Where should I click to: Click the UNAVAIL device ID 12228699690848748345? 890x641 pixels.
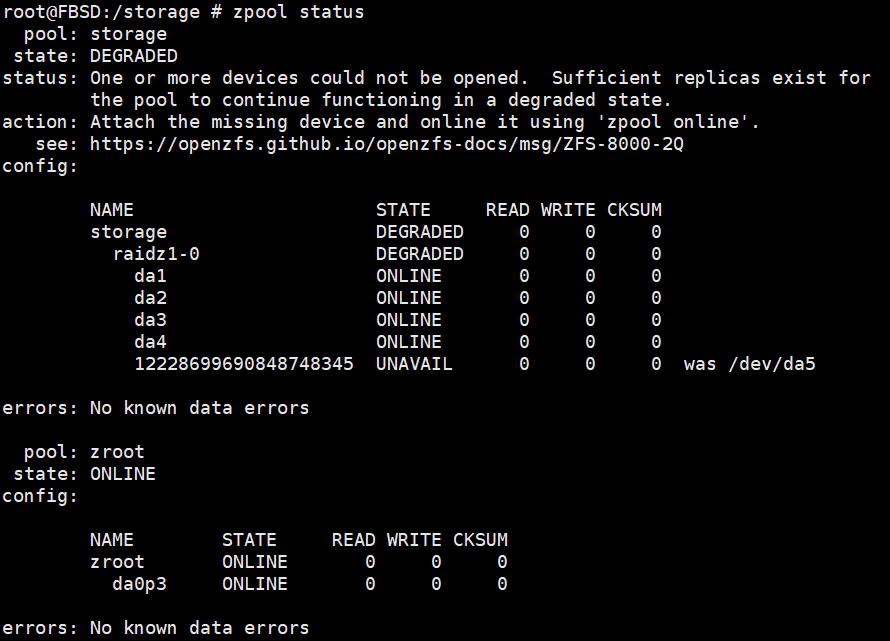pyautogui.click(x=244, y=364)
